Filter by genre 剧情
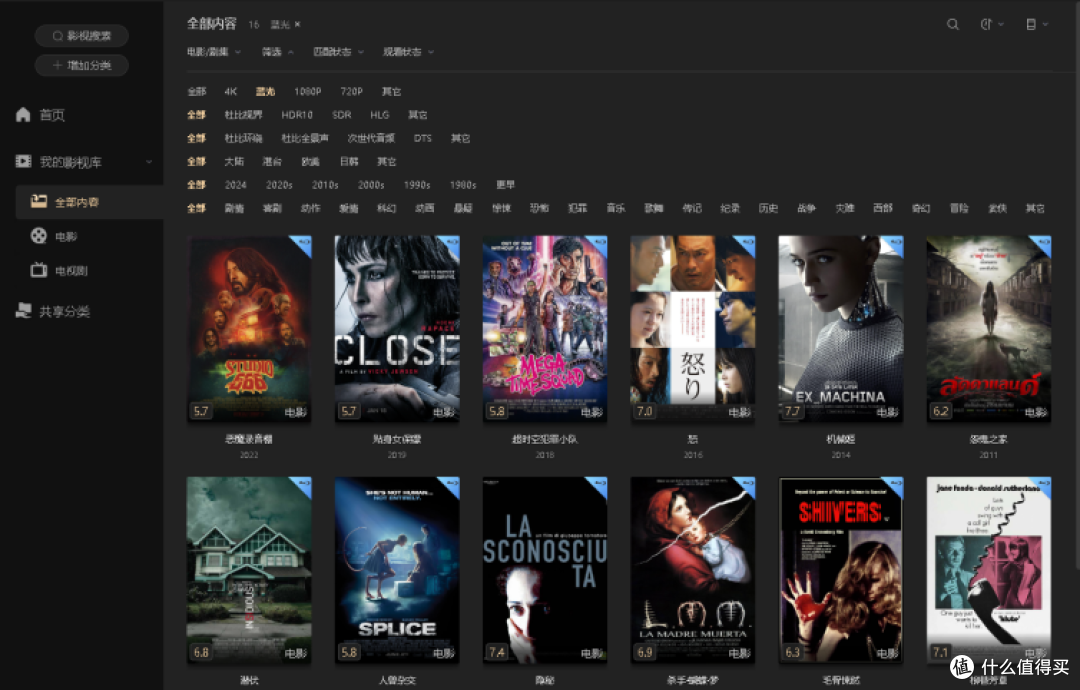Viewport: 1080px width, 690px height. 234,209
